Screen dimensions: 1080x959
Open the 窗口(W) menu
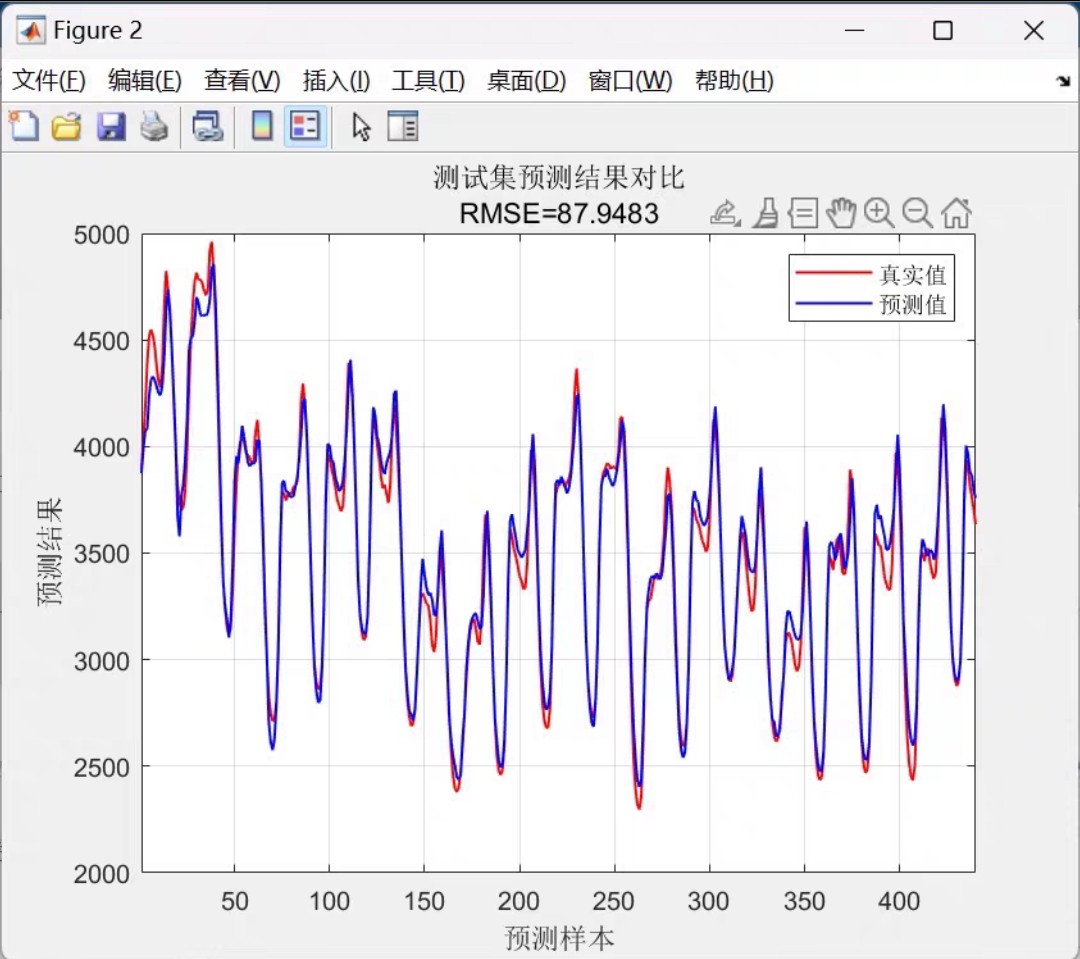tap(630, 81)
